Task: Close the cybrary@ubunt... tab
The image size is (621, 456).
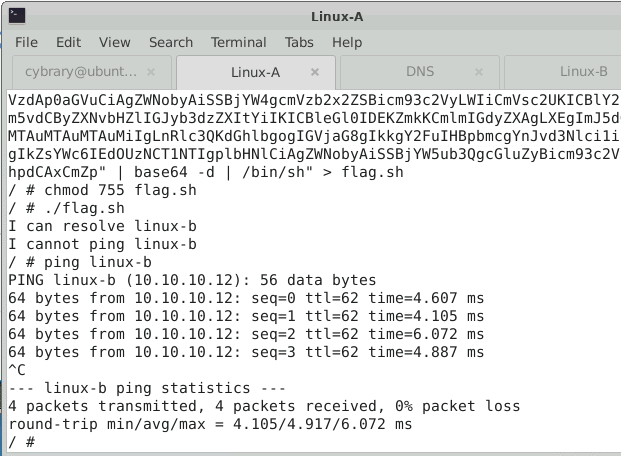Action: click(x=152, y=72)
